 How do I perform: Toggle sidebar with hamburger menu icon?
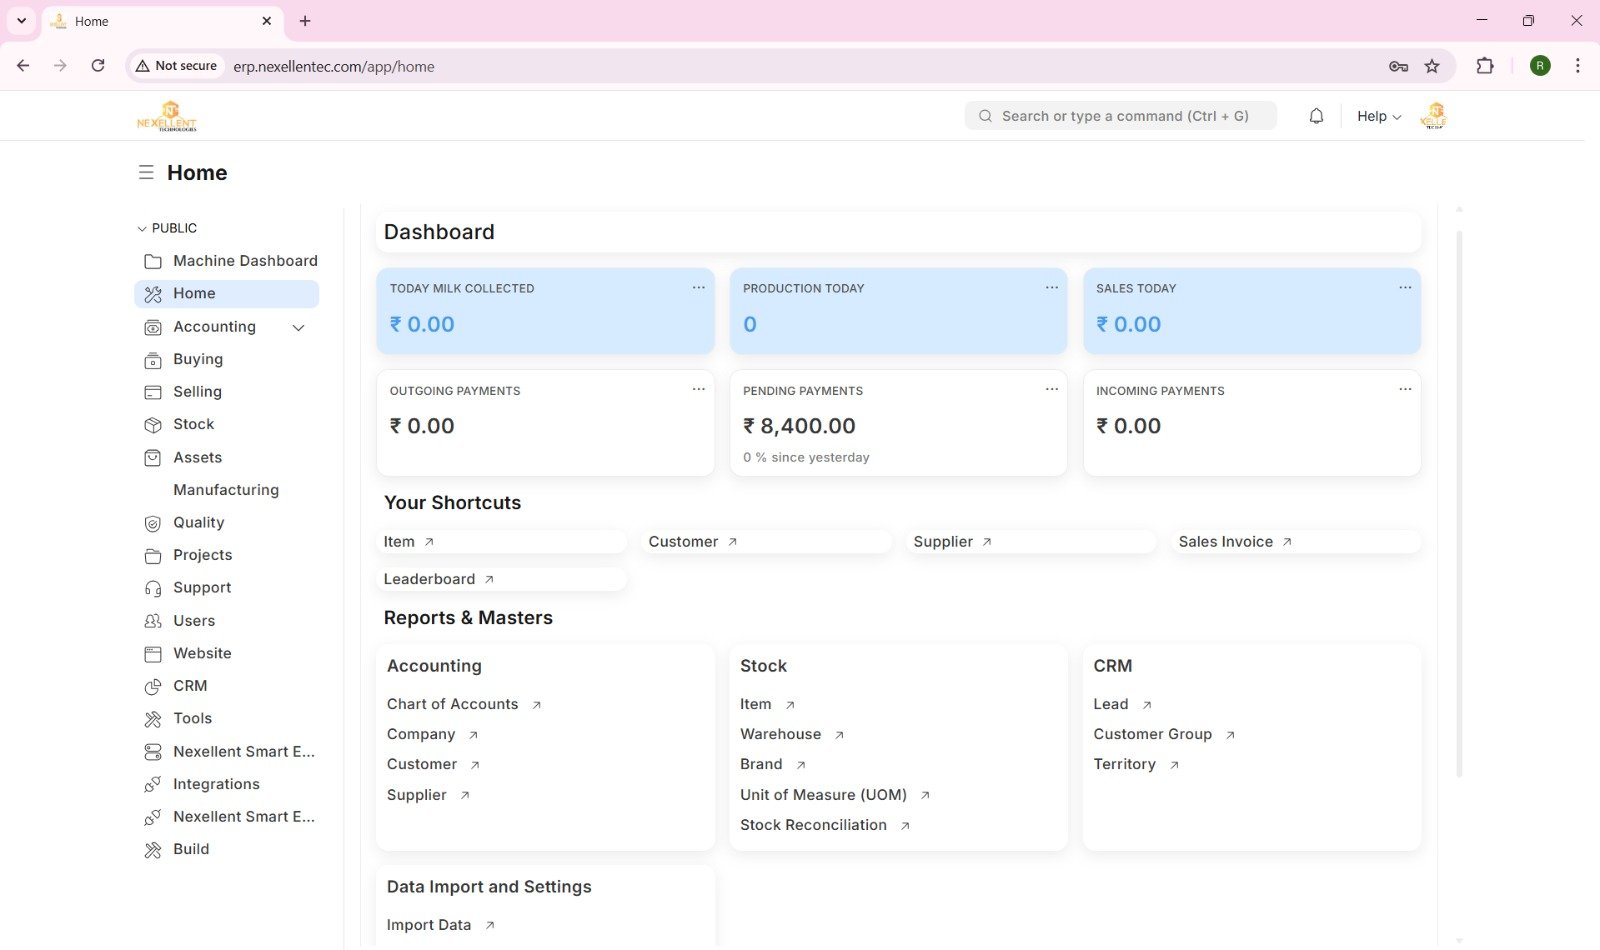pos(146,172)
